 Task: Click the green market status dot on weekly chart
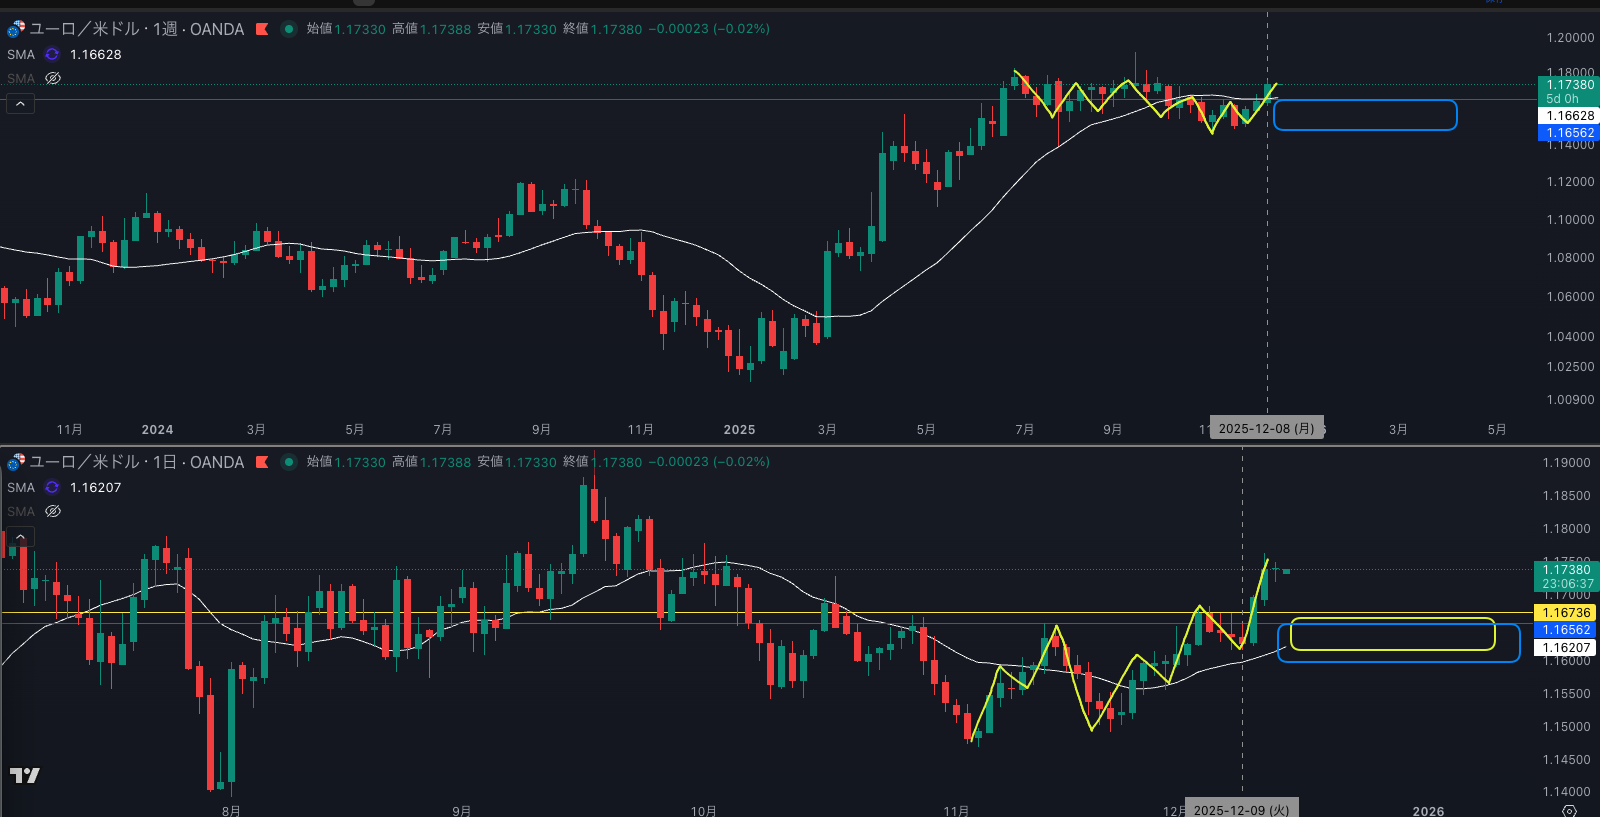coord(289,29)
